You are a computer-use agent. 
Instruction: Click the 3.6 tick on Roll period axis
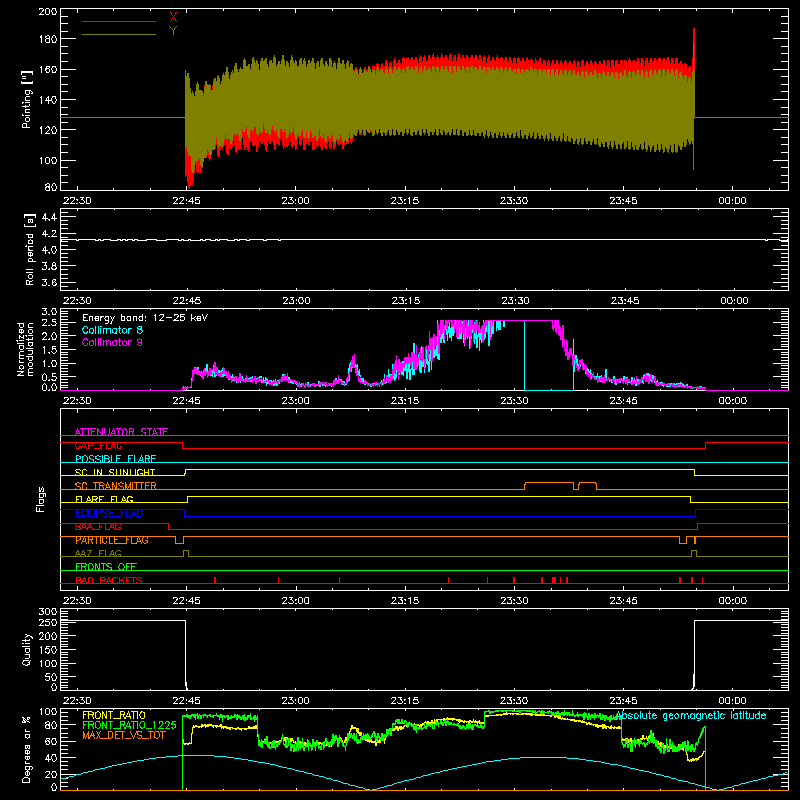(x=49, y=283)
